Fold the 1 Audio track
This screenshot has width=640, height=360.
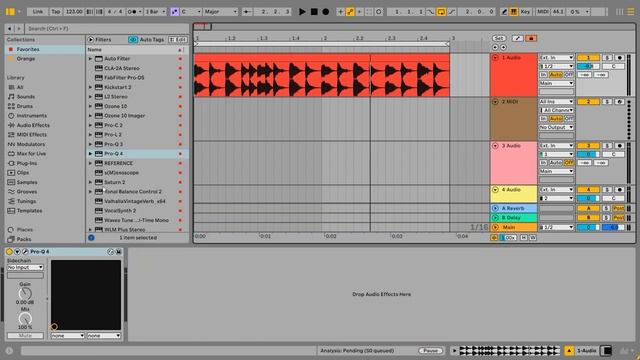495,58
